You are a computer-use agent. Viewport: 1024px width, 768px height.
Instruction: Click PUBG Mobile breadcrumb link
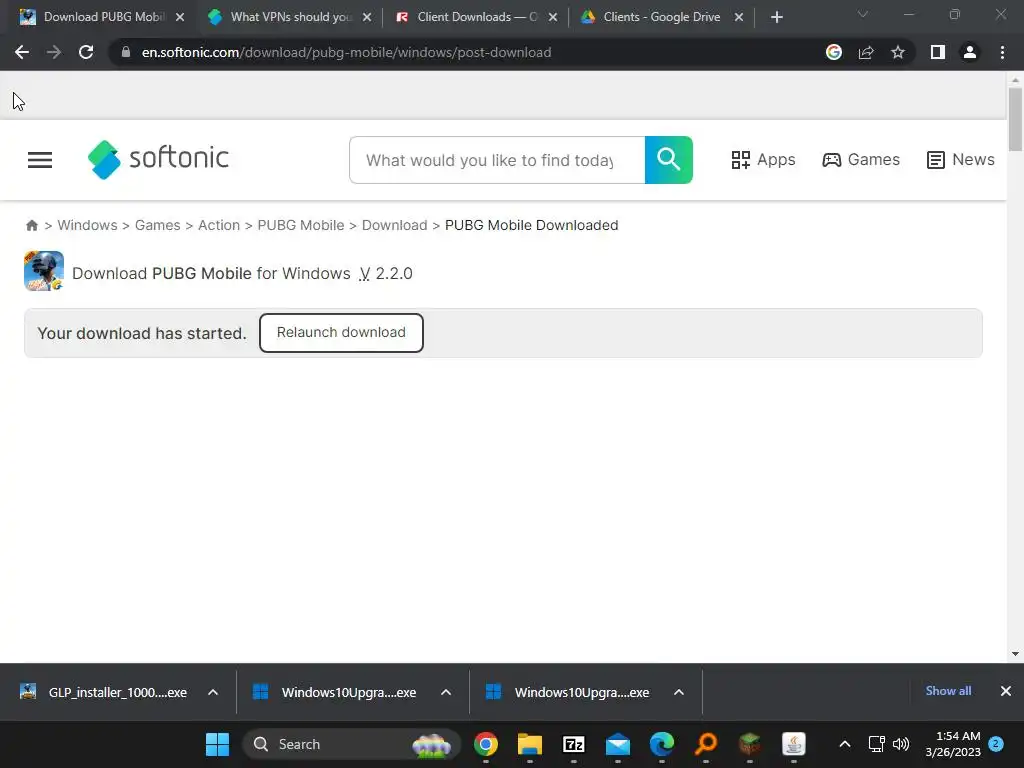pyautogui.click(x=300, y=225)
